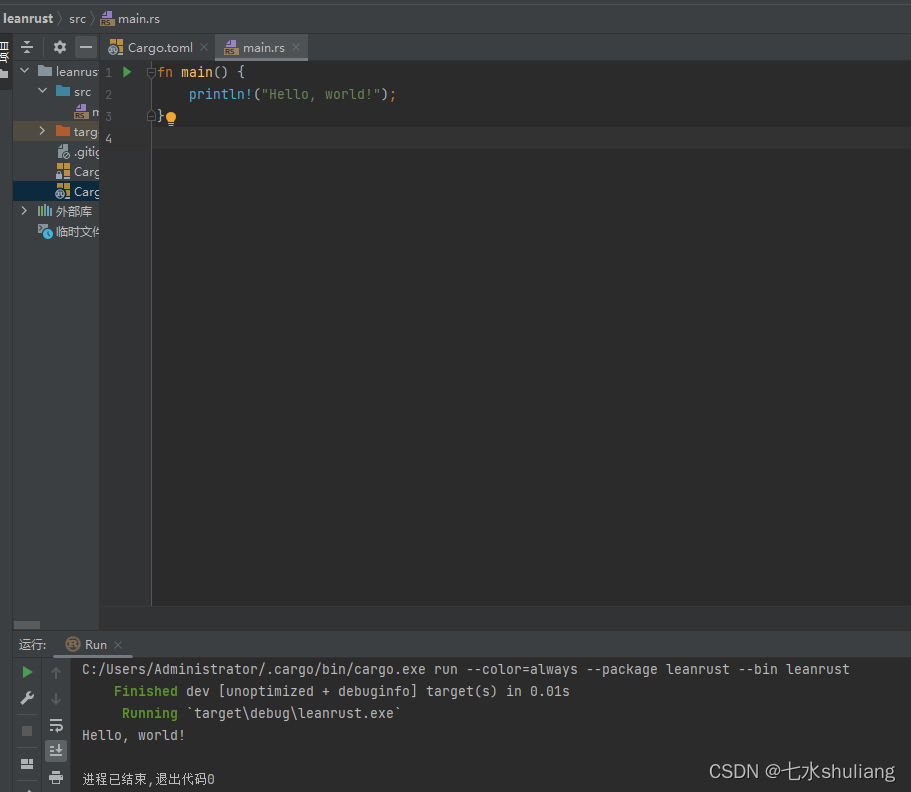The width and height of the screenshot is (911, 792).
Task: Close the main.rs tab
Action: [x=296, y=47]
